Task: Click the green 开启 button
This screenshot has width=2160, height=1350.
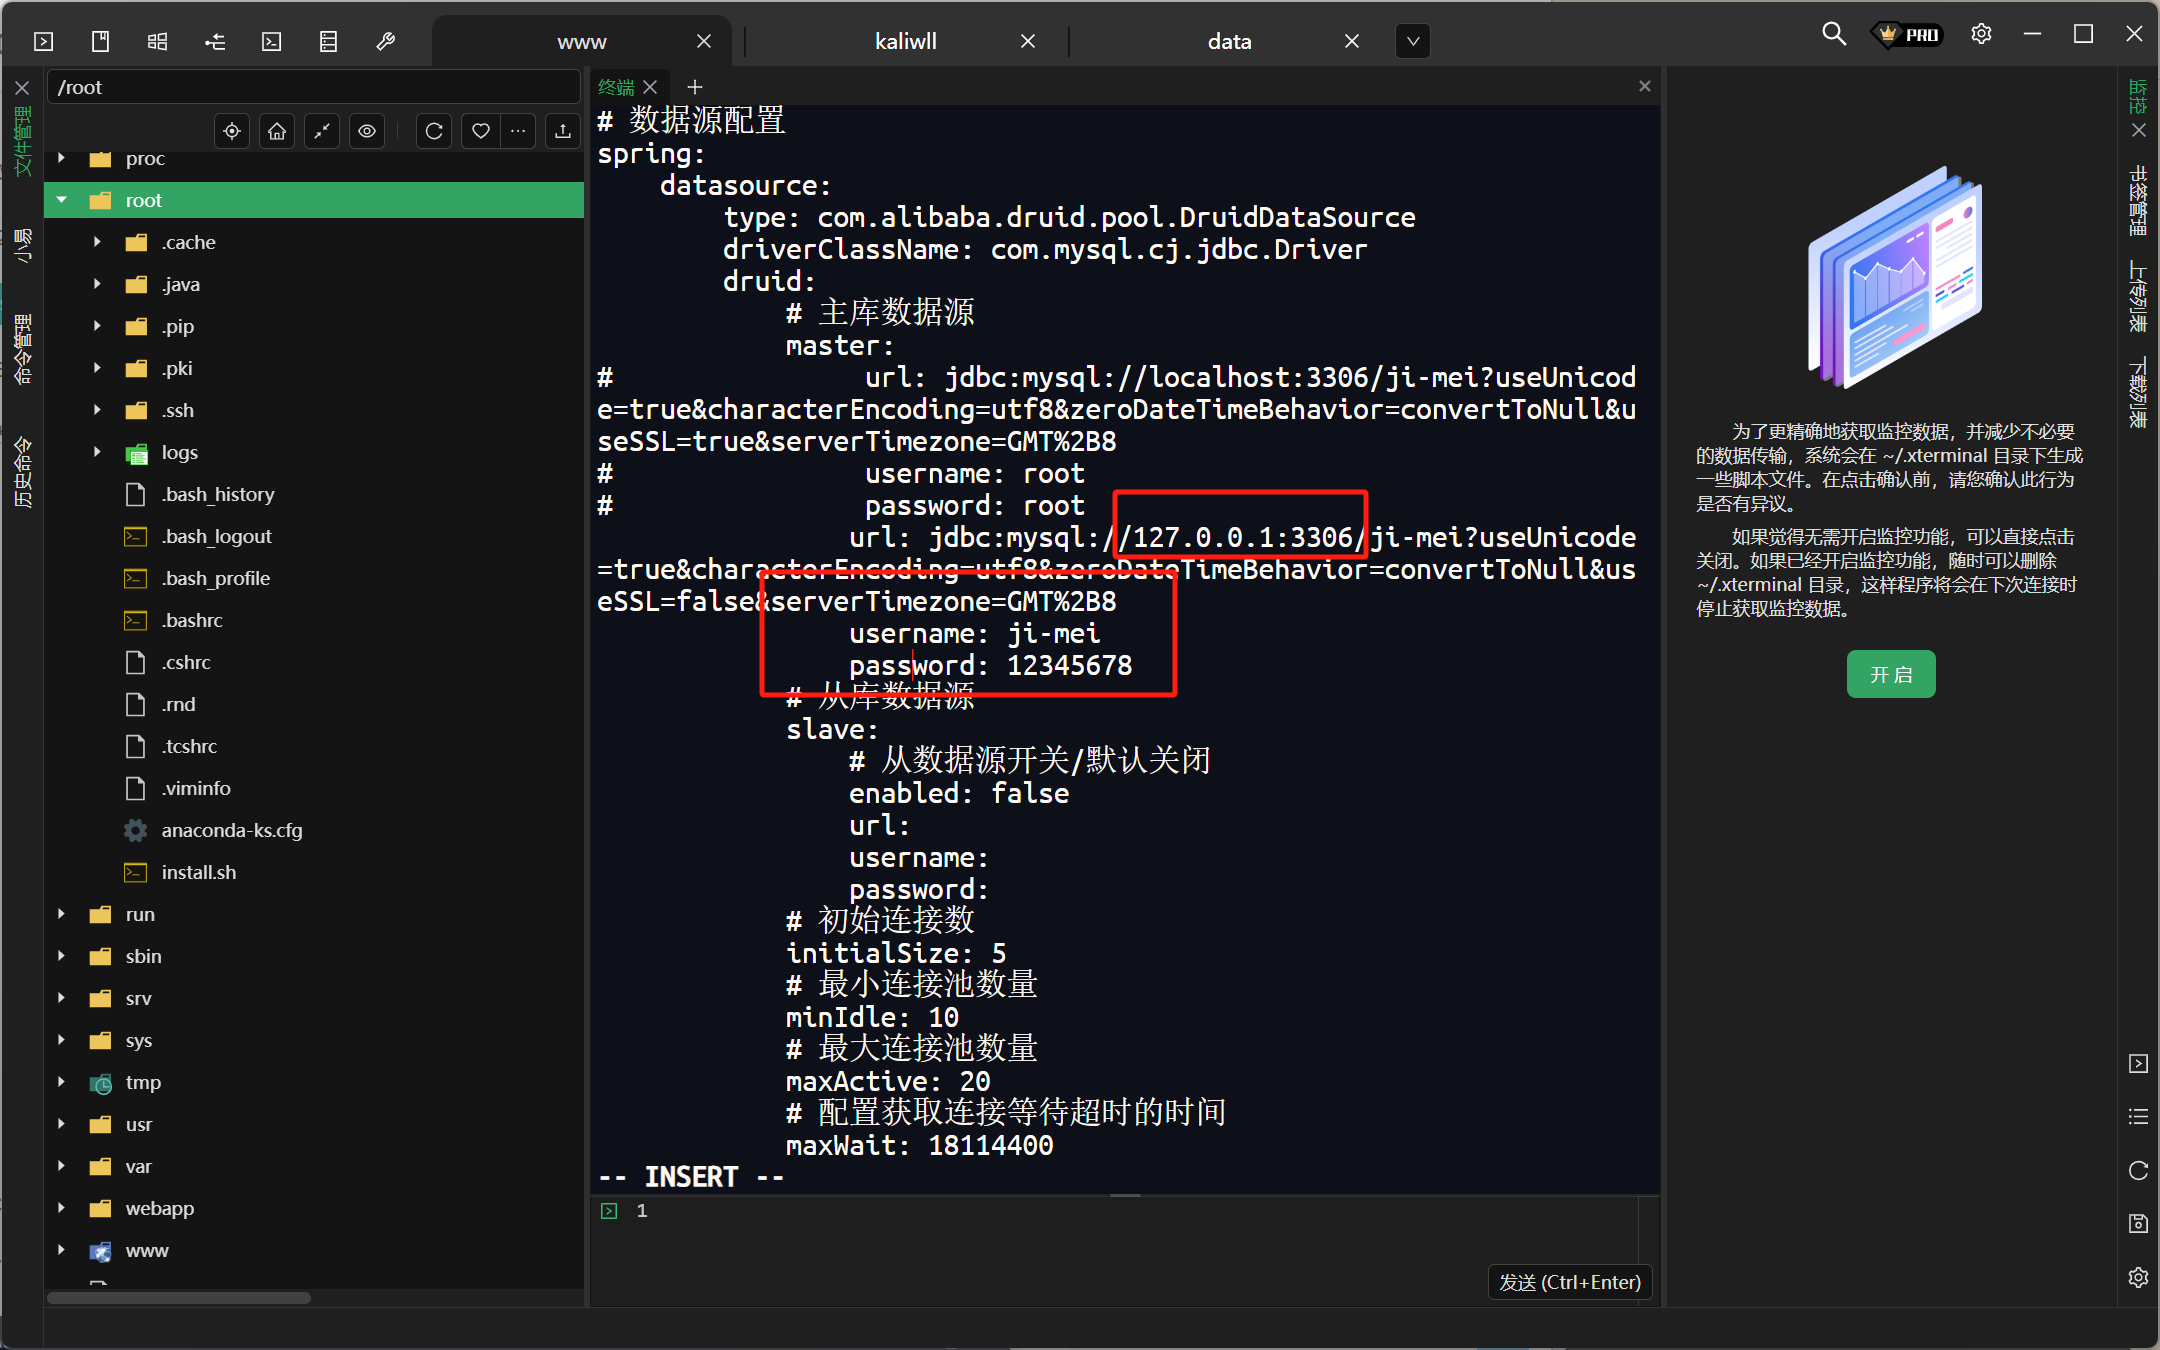Action: pos(1890,675)
